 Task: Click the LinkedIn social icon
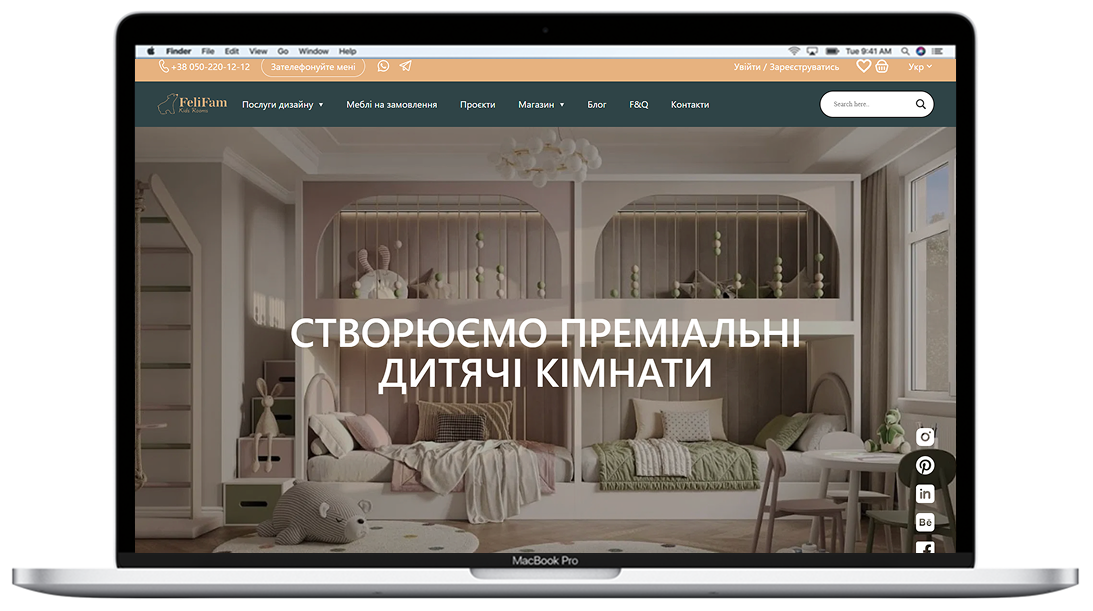click(x=925, y=493)
